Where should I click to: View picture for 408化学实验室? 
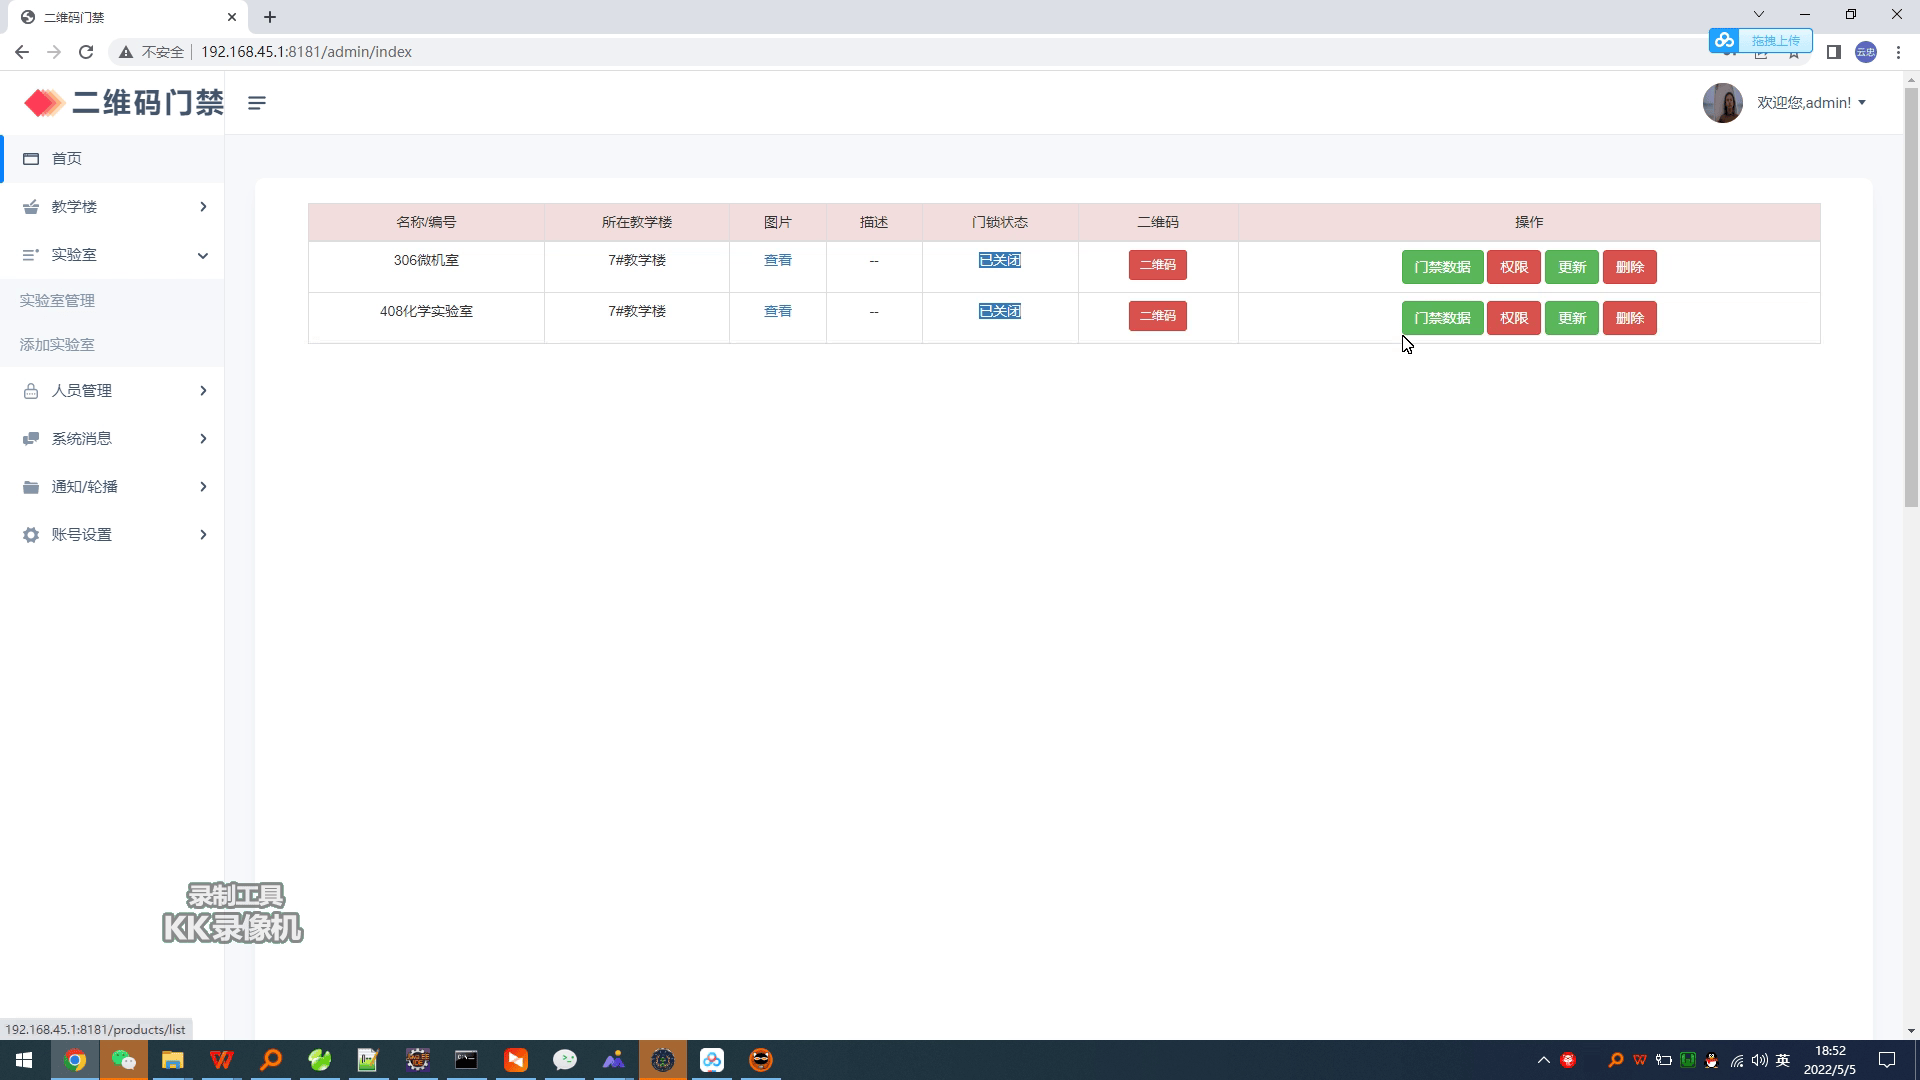[x=777, y=311]
